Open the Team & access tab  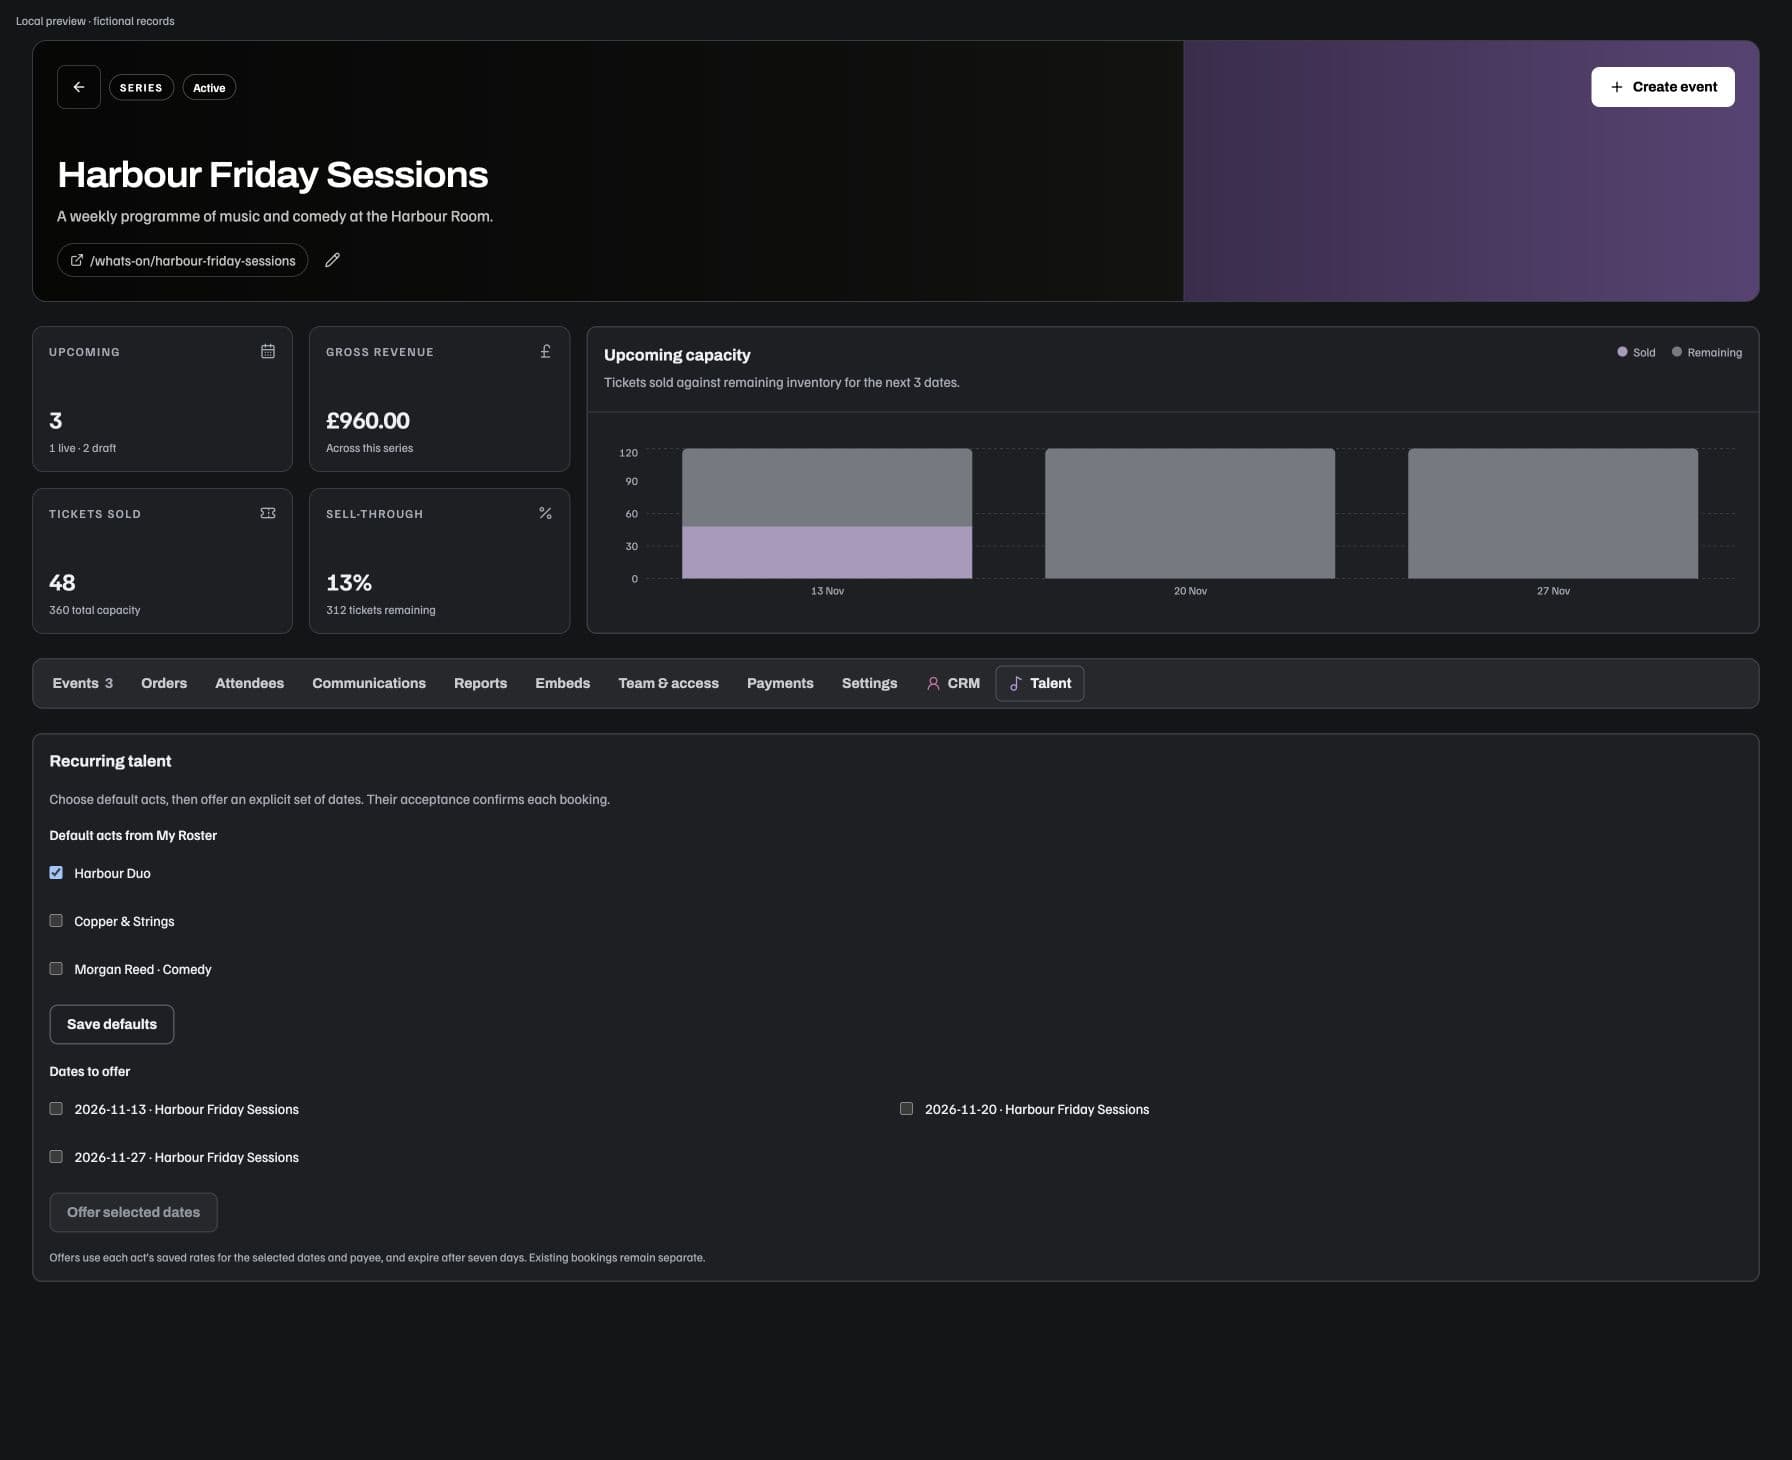668,683
